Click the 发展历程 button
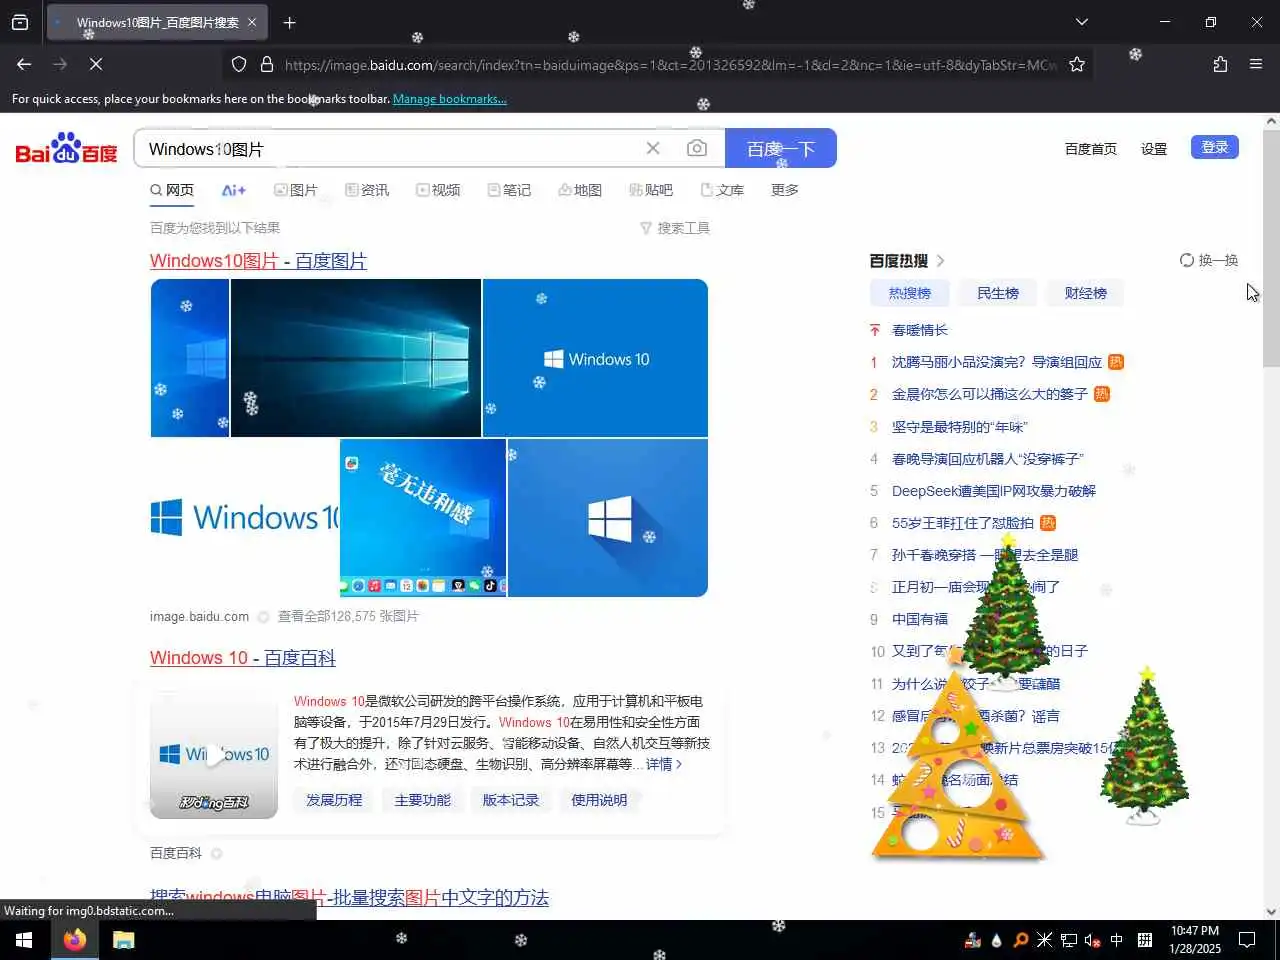Screen dimensions: 1280x960 [x=334, y=800]
